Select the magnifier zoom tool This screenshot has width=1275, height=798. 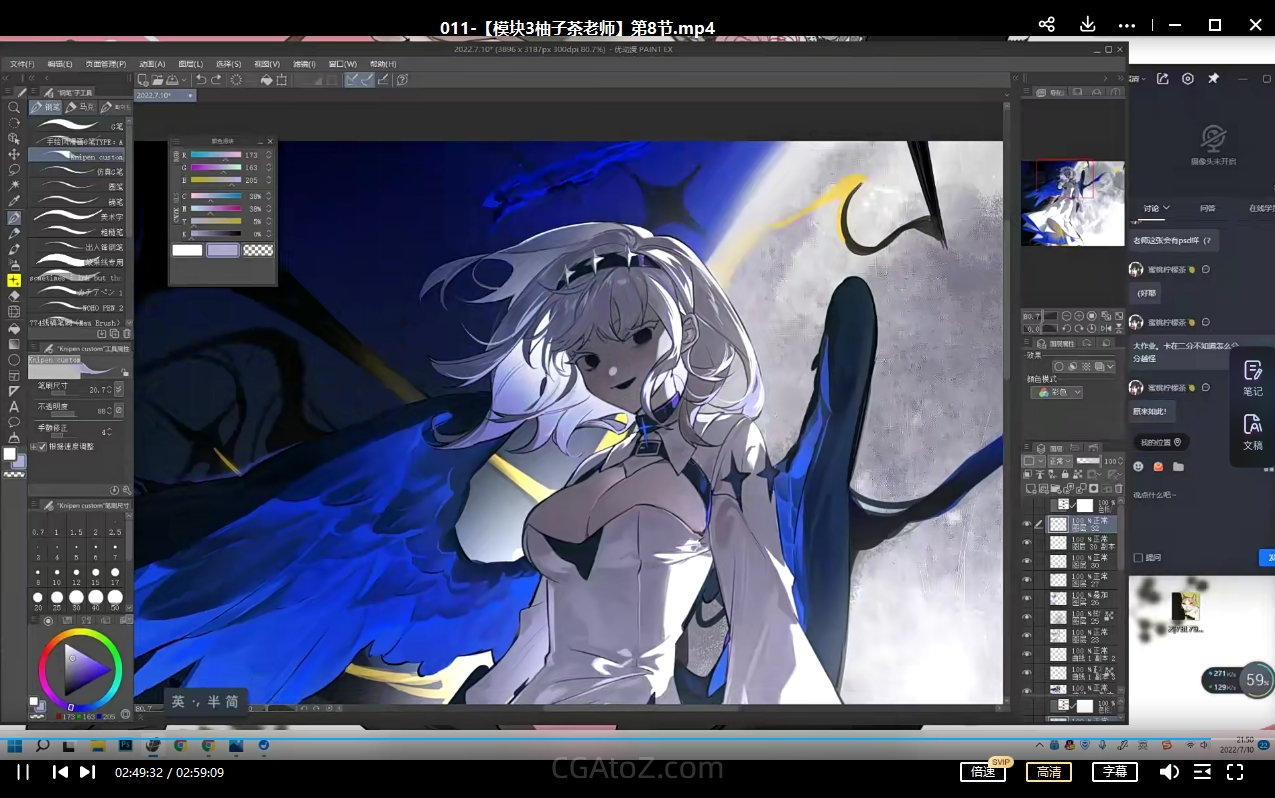[x=14, y=107]
